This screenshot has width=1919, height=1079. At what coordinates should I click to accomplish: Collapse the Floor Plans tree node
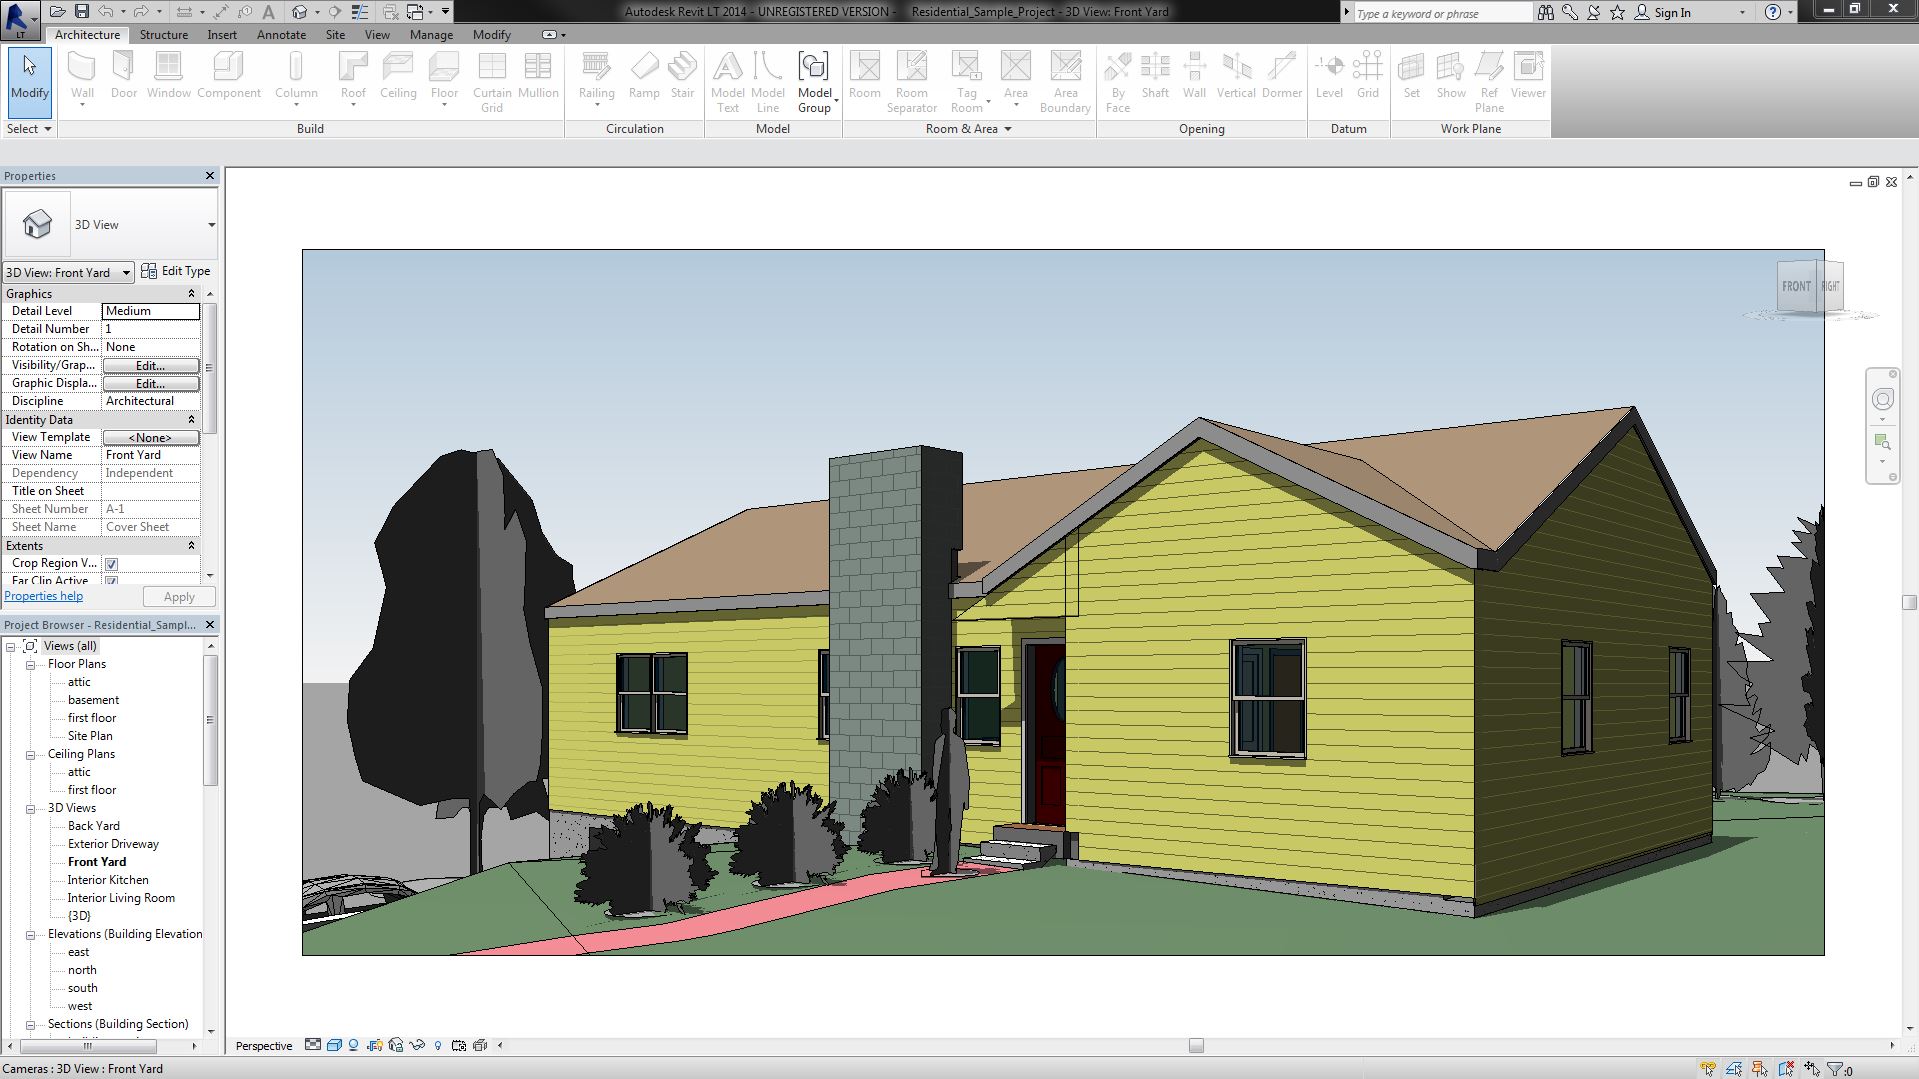tap(31, 665)
